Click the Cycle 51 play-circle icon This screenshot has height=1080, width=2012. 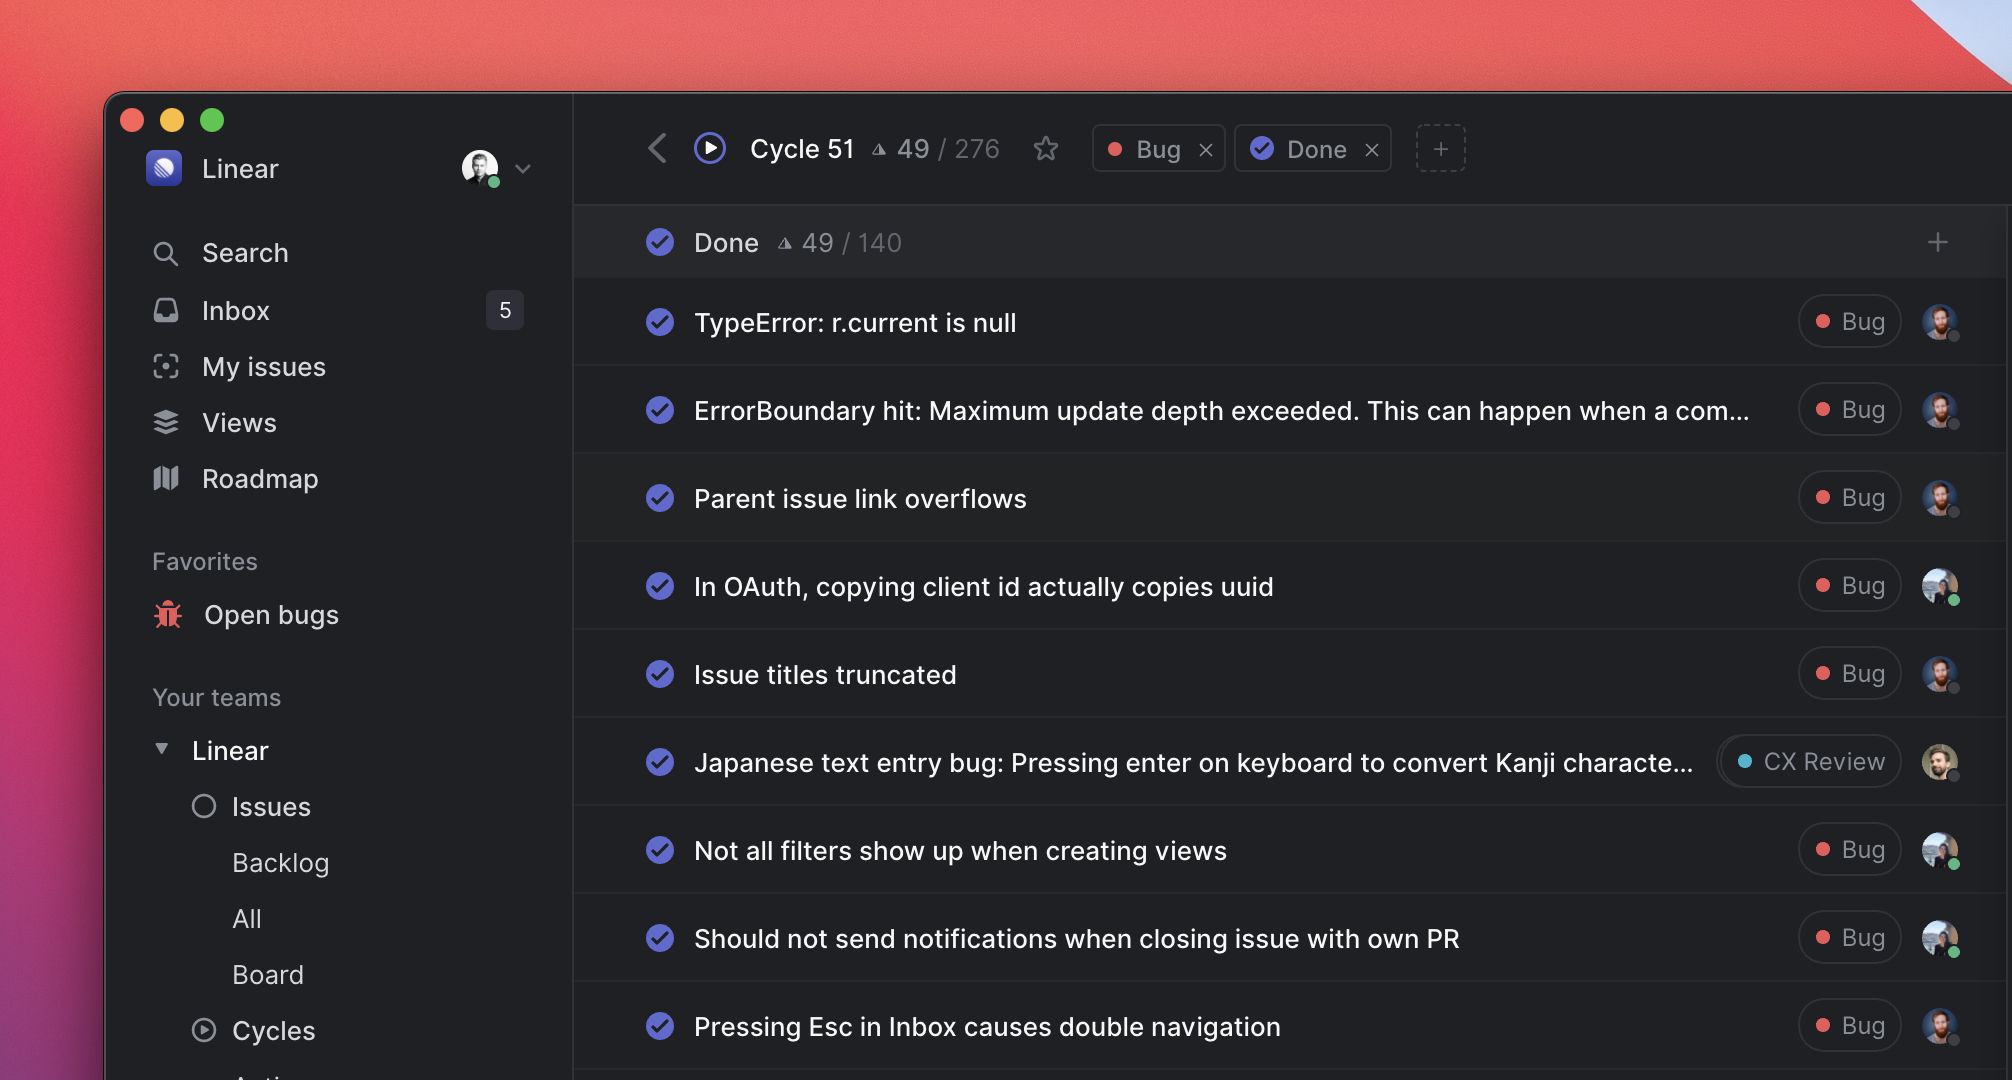point(710,149)
